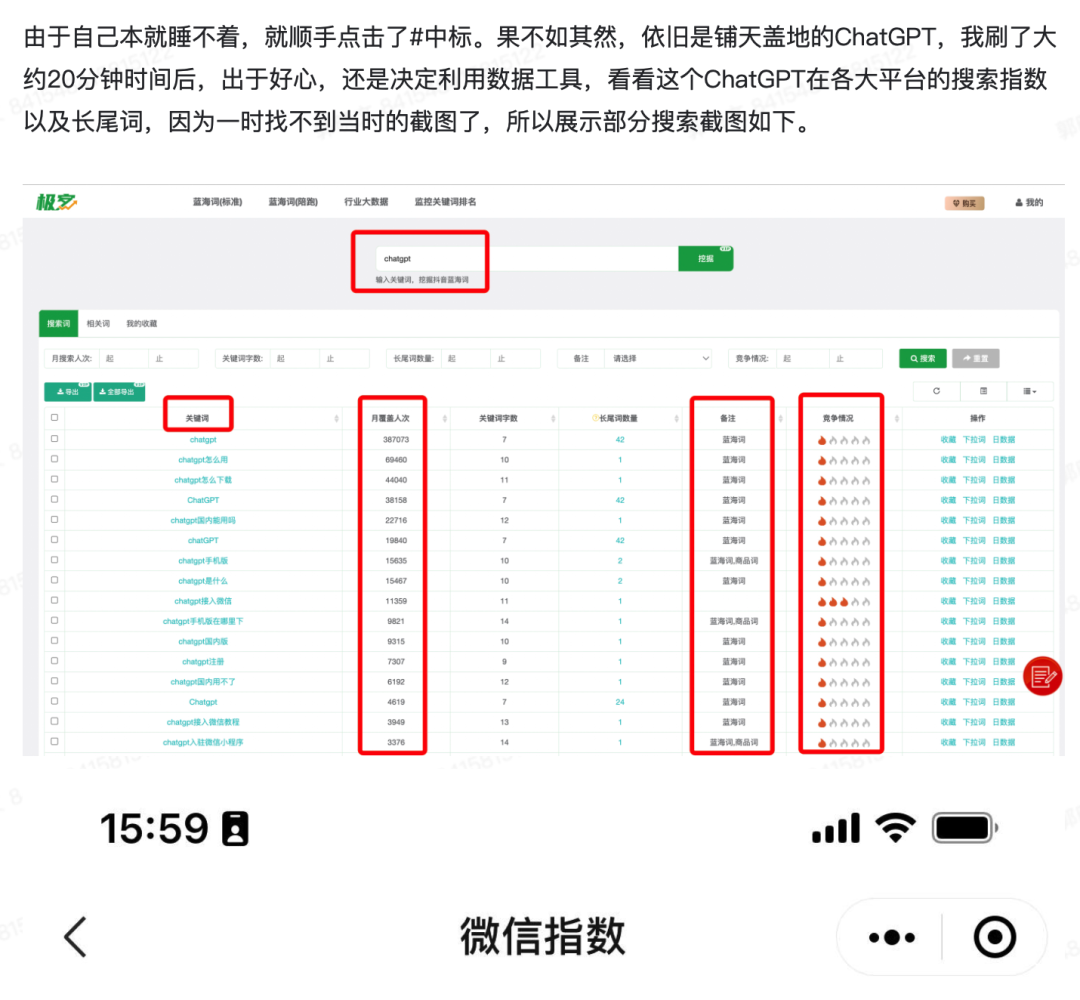Focus the chatgpt keyword input field
Image resolution: width=1080 pixels, height=1000 pixels.
[527, 258]
